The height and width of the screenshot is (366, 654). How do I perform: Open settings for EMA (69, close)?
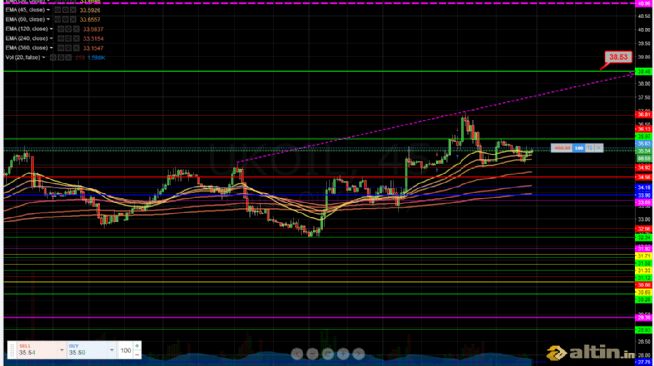coord(65,19)
